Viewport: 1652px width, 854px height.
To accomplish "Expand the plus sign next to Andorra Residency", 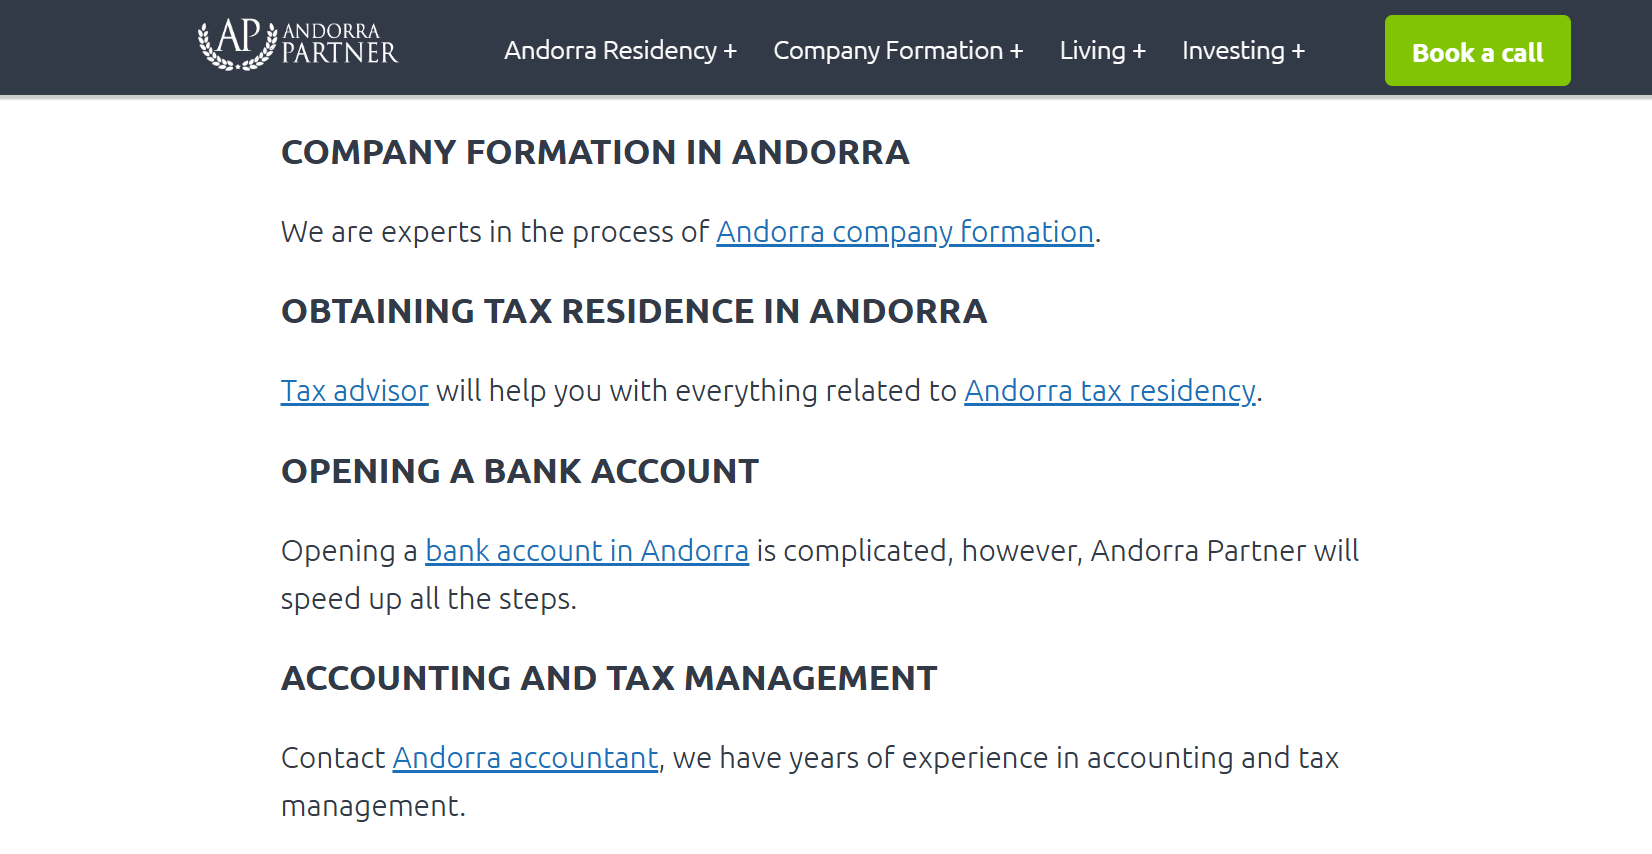I will 731,51.
